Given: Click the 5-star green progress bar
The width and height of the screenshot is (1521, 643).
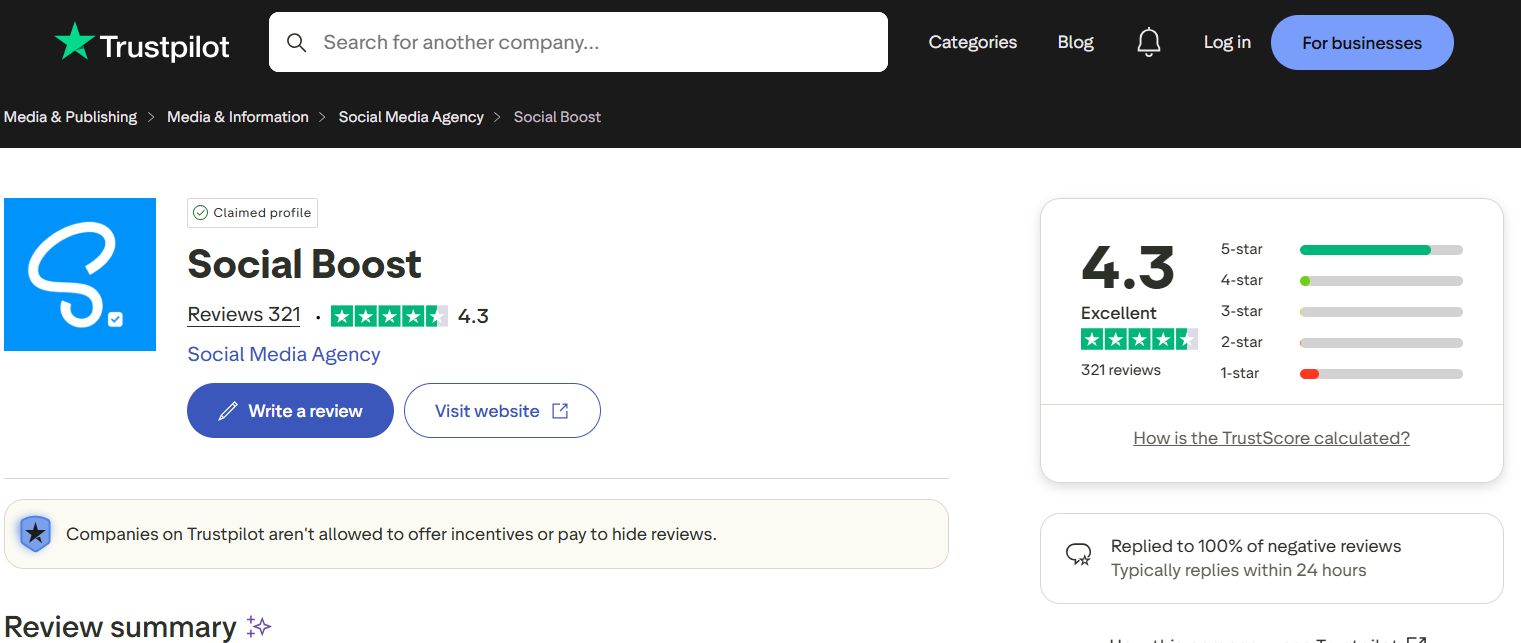Looking at the screenshot, I should (x=1365, y=250).
